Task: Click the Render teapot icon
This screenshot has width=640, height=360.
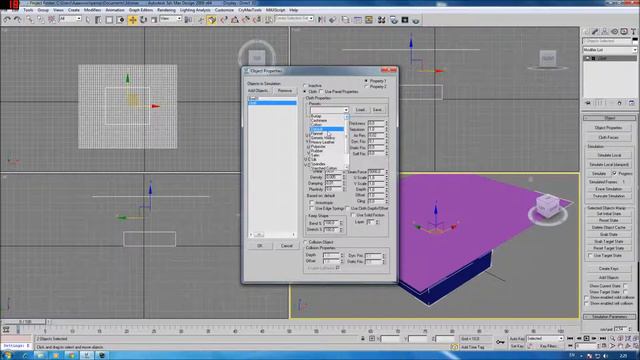Action: pyautogui.click(x=416, y=20)
